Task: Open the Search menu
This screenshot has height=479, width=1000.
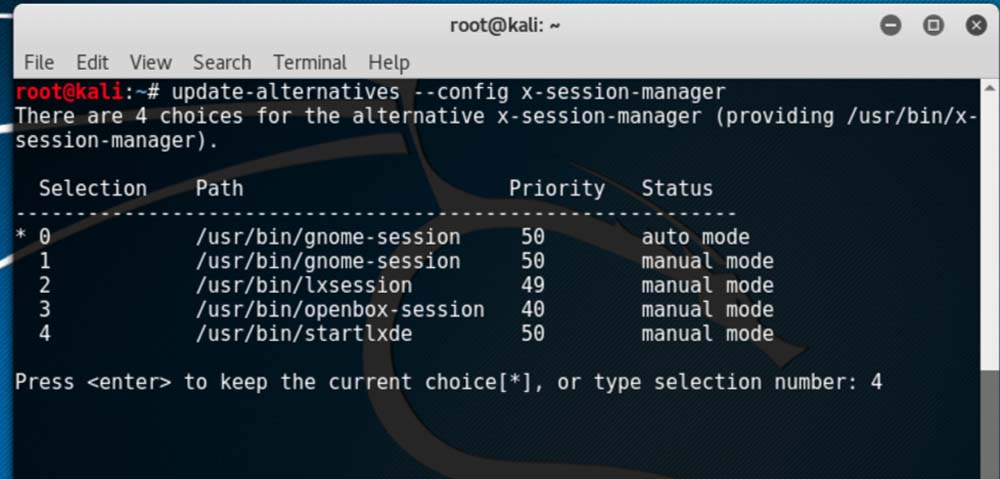Action: pyautogui.click(x=222, y=62)
